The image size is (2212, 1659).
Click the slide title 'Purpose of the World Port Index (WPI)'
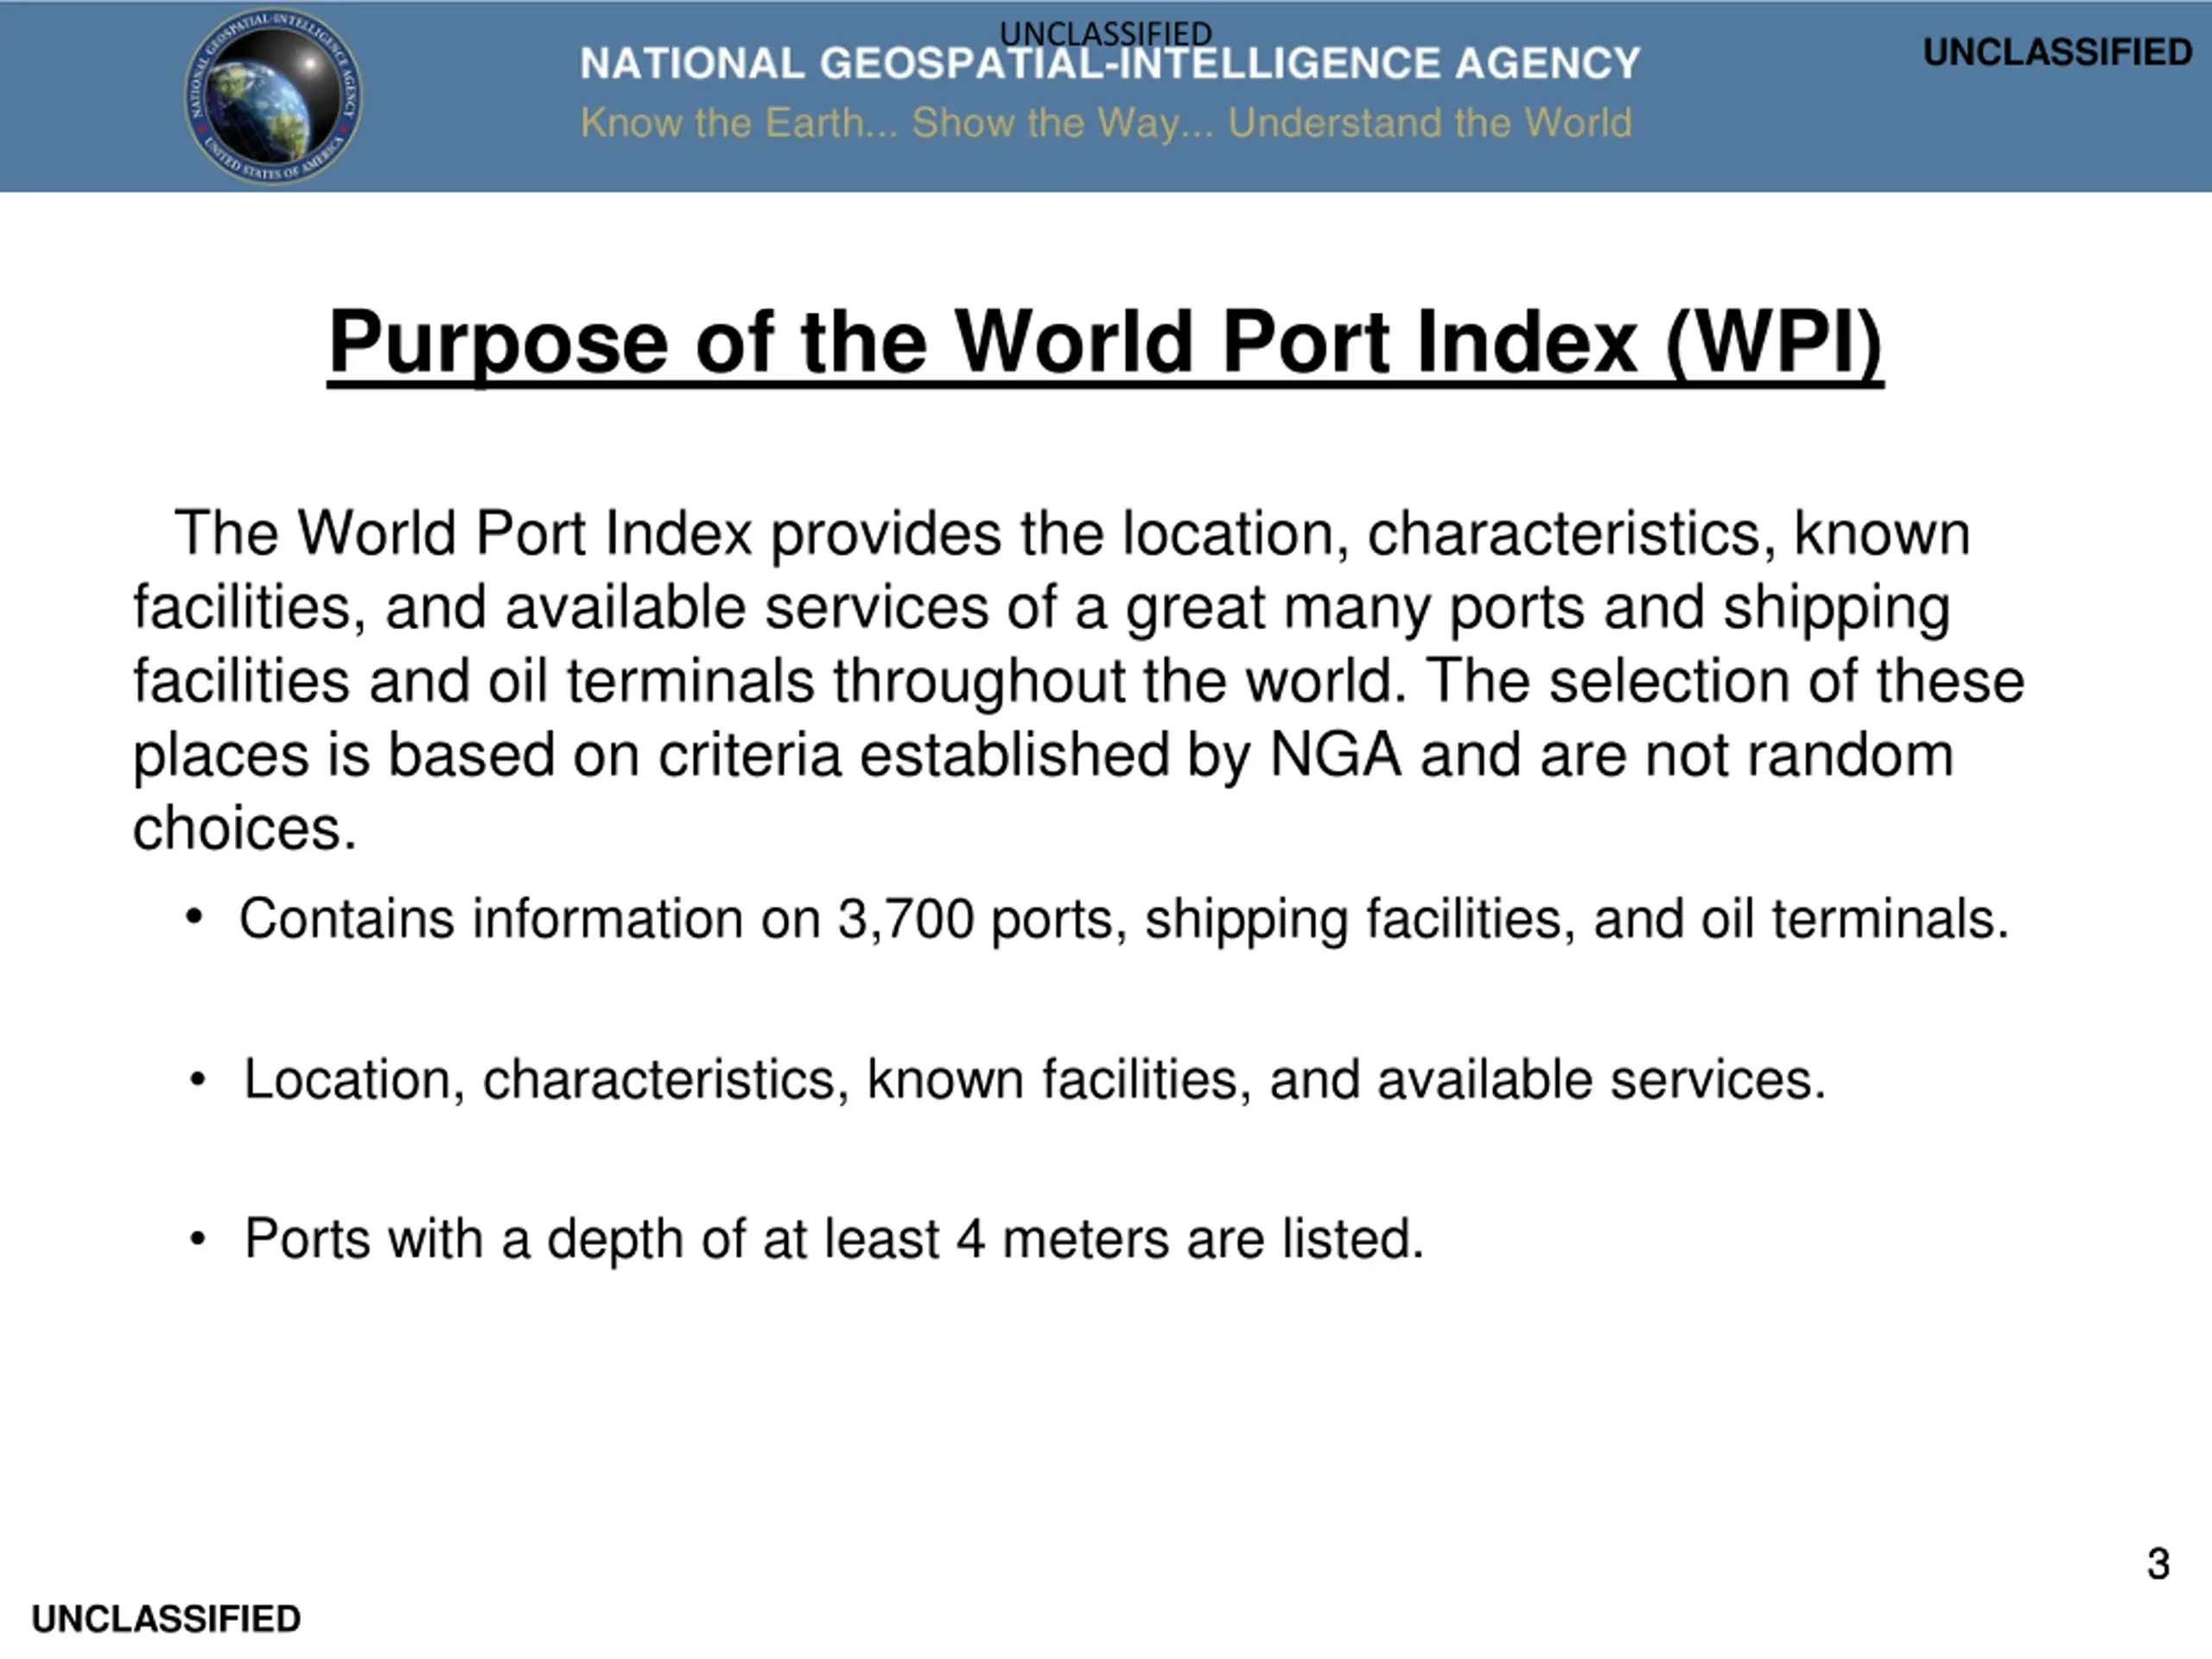tap(1105, 345)
